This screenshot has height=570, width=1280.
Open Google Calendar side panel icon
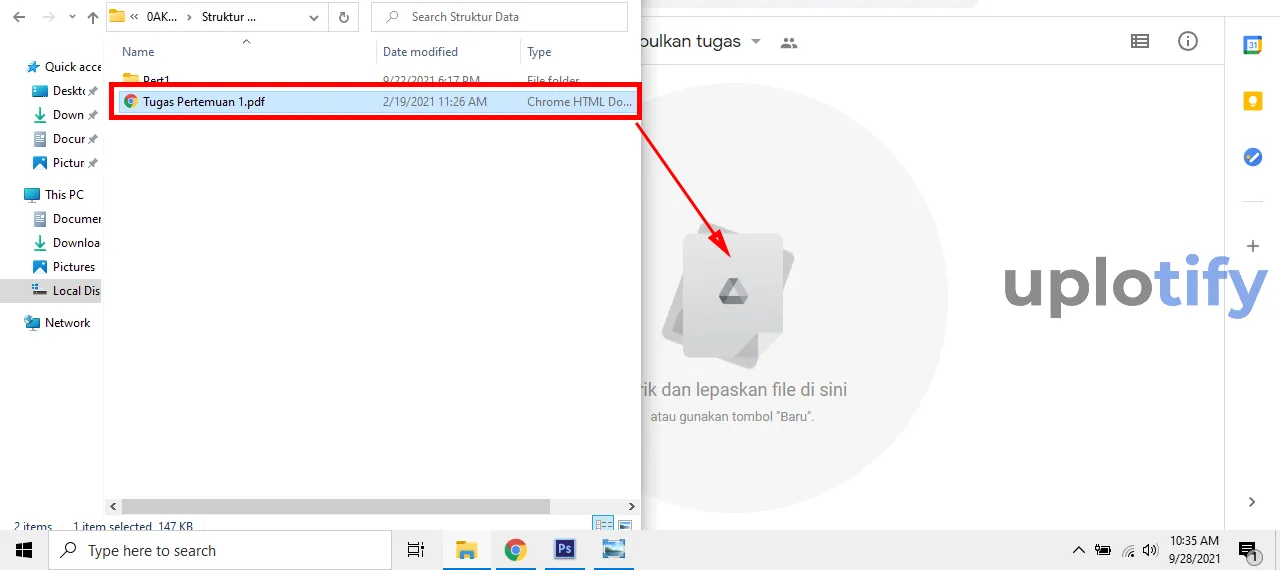1252,45
